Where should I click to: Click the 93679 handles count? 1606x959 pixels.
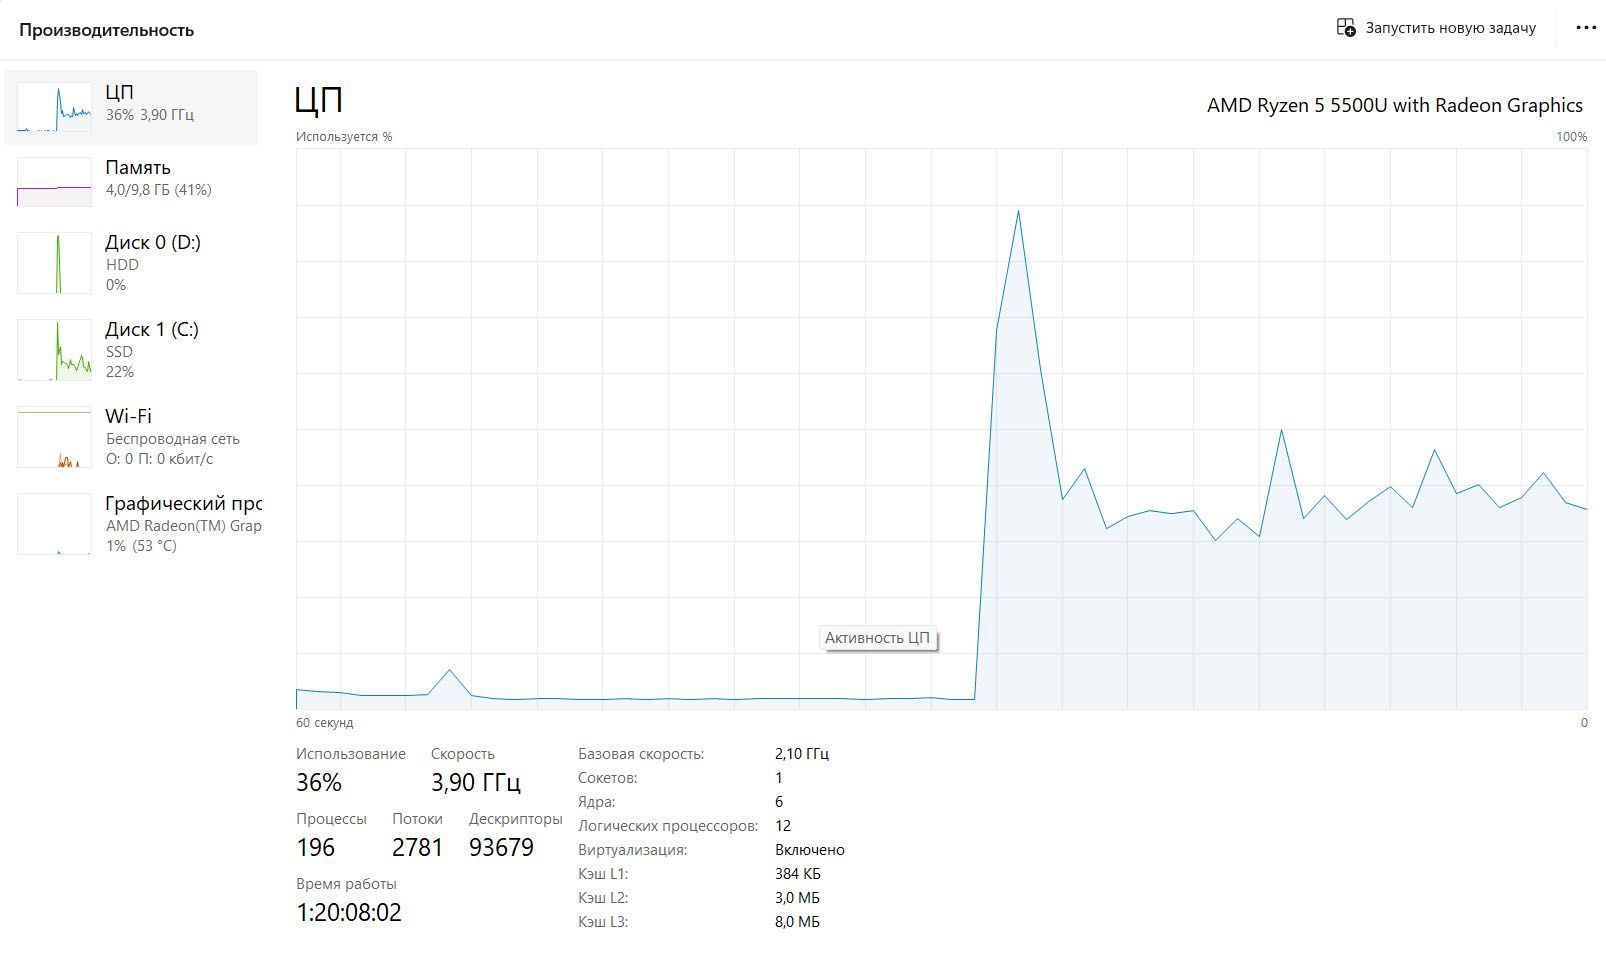tap(501, 848)
